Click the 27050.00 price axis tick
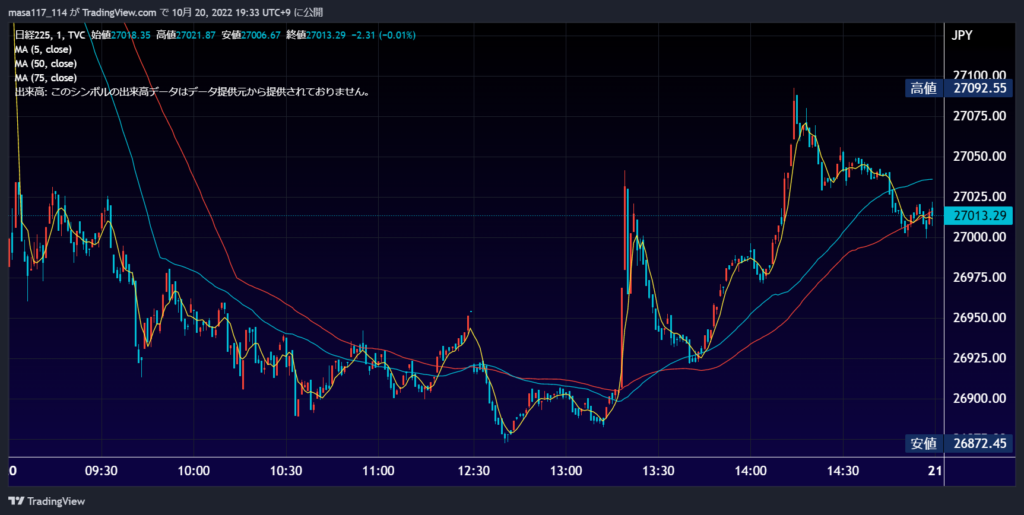The width and height of the screenshot is (1024, 515). point(980,157)
